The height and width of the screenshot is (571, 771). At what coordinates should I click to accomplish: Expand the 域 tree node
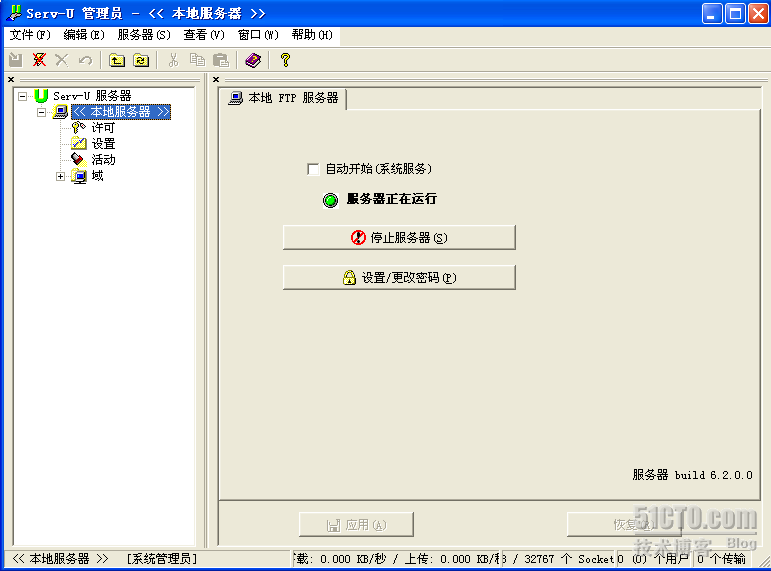[x=60, y=177]
